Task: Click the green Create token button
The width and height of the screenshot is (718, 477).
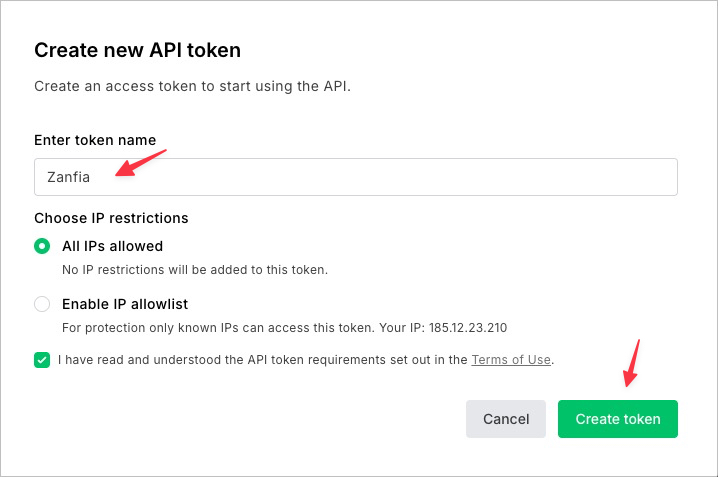Action: click(x=617, y=419)
